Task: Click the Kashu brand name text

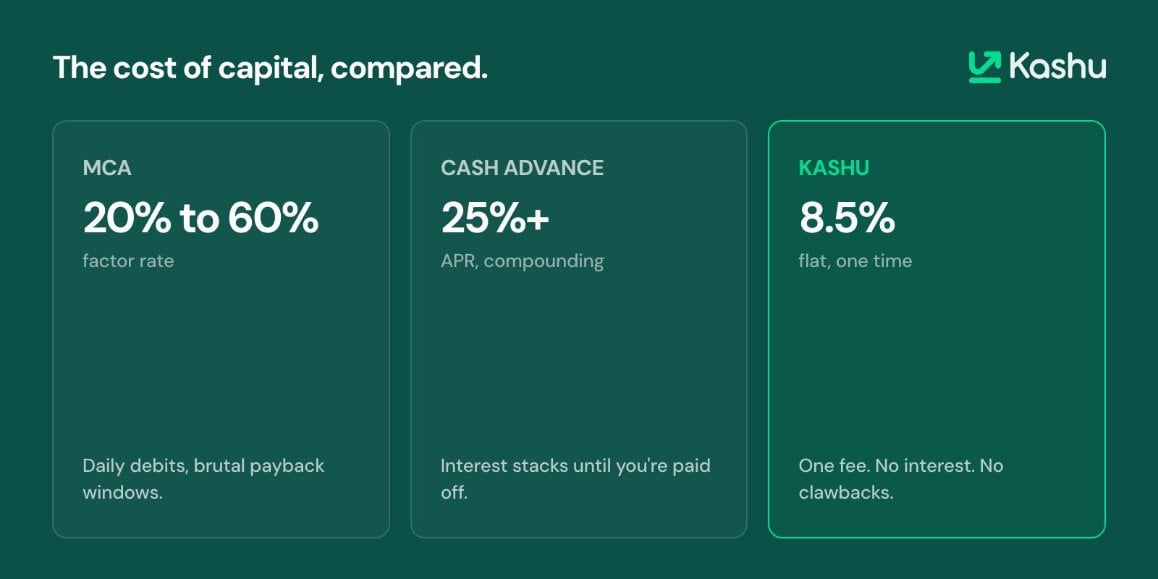Action: point(1057,66)
